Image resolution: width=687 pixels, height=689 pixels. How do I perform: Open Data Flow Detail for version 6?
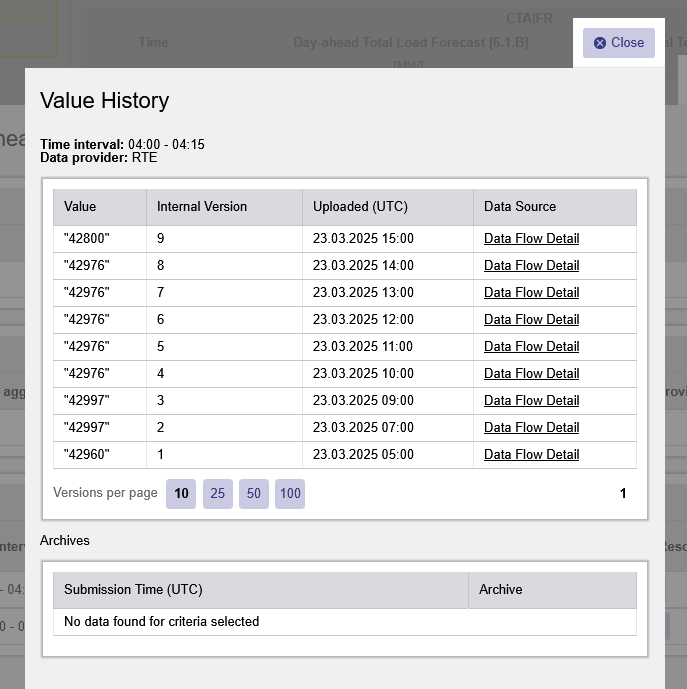(x=531, y=319)
